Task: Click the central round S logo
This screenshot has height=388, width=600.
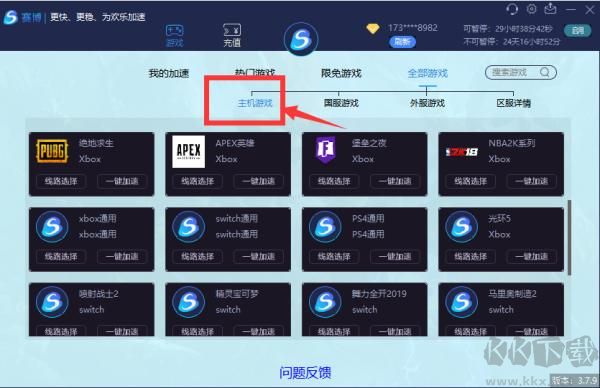Action: coord(301,40)
